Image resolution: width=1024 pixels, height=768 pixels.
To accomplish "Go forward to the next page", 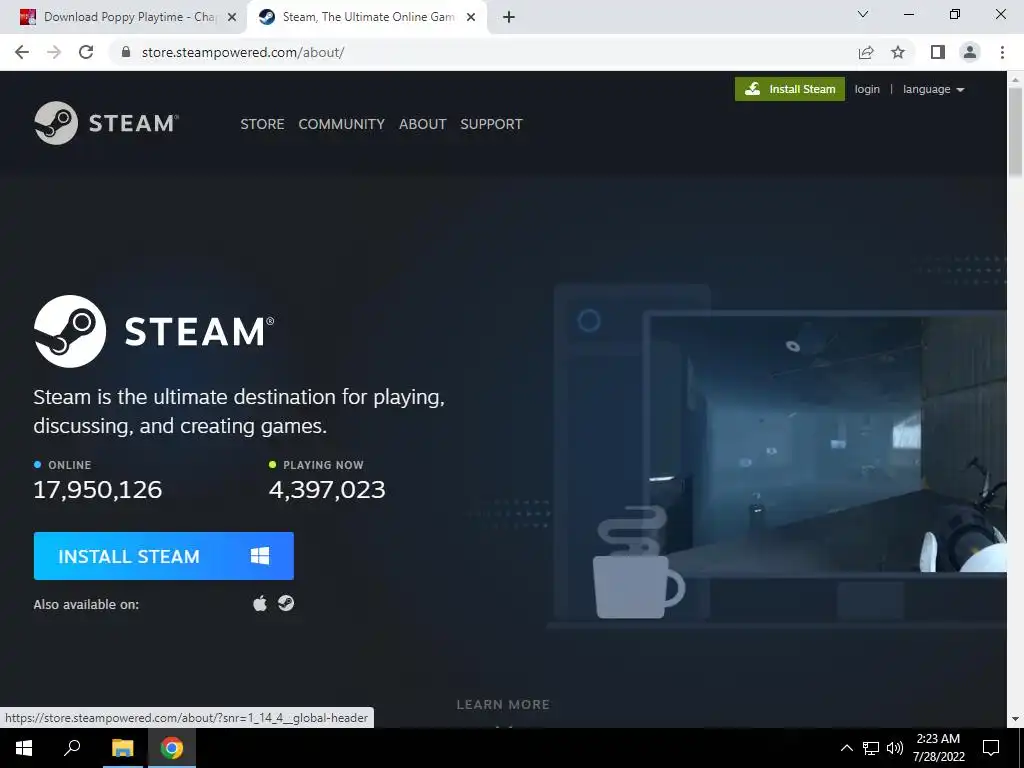I will coord(54,52).
